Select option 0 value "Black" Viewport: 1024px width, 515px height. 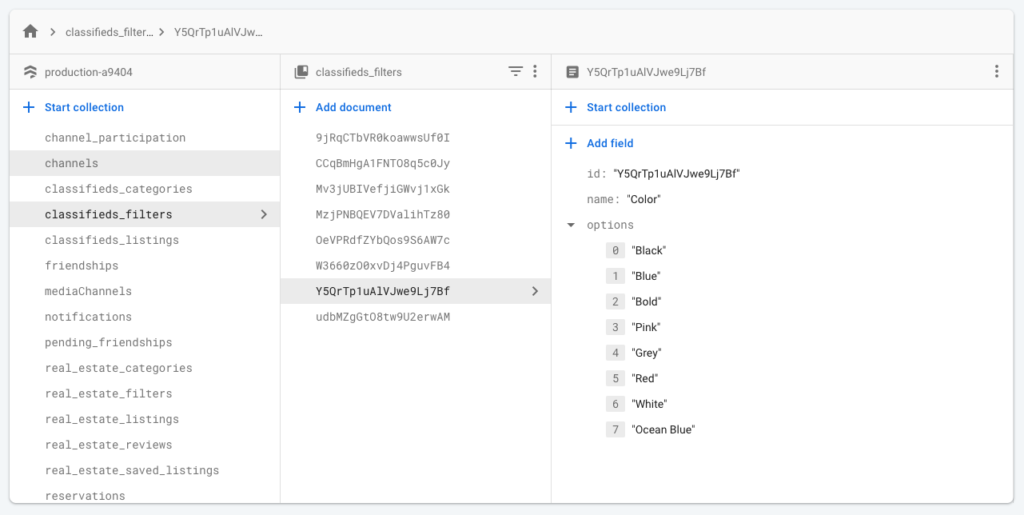[x=648, y=250]
